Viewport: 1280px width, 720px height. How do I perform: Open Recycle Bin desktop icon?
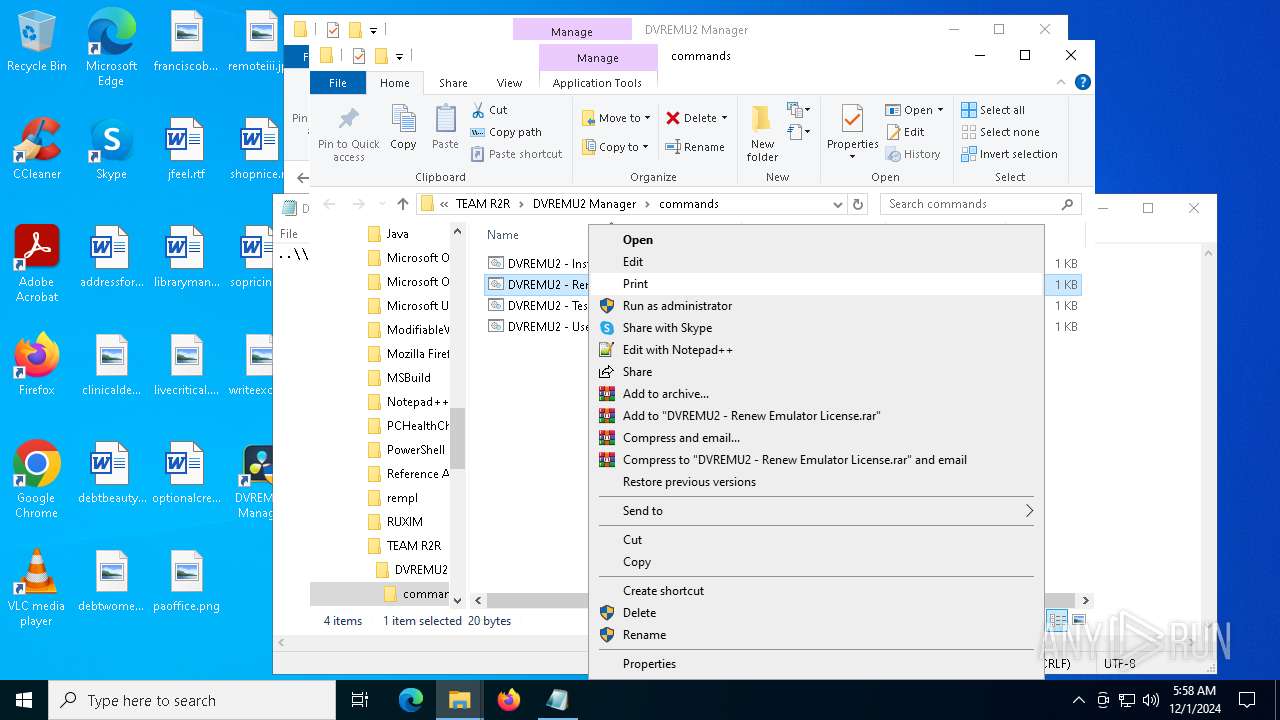[x=37, y=42]
